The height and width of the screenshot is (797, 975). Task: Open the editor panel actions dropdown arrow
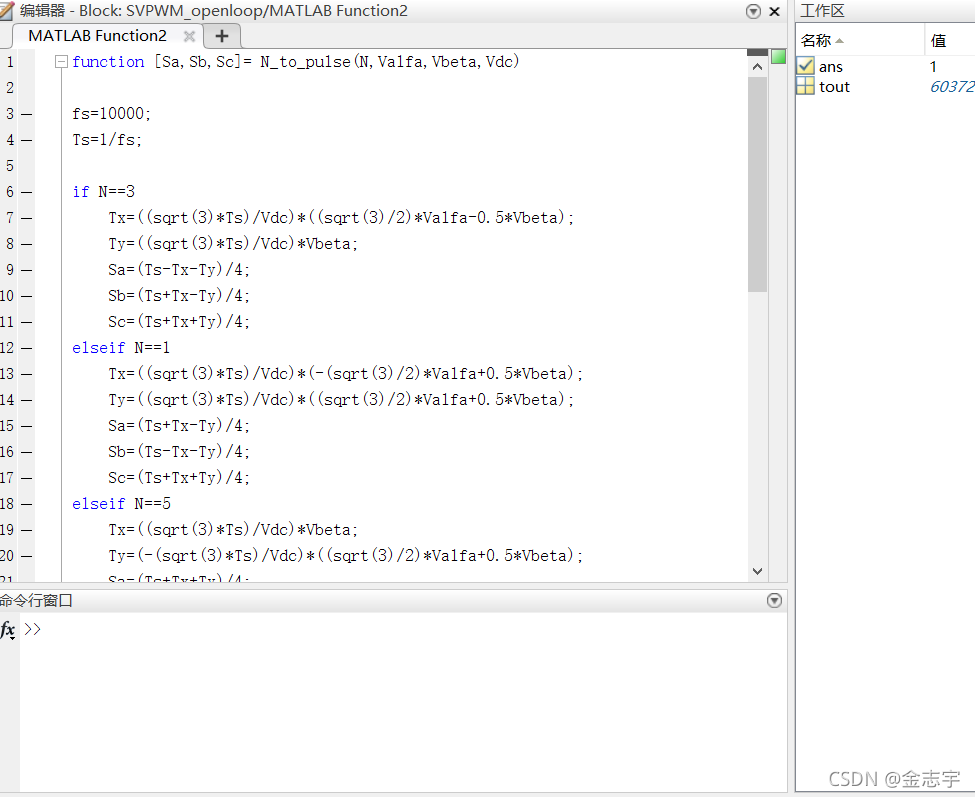(x=753, y=11)
